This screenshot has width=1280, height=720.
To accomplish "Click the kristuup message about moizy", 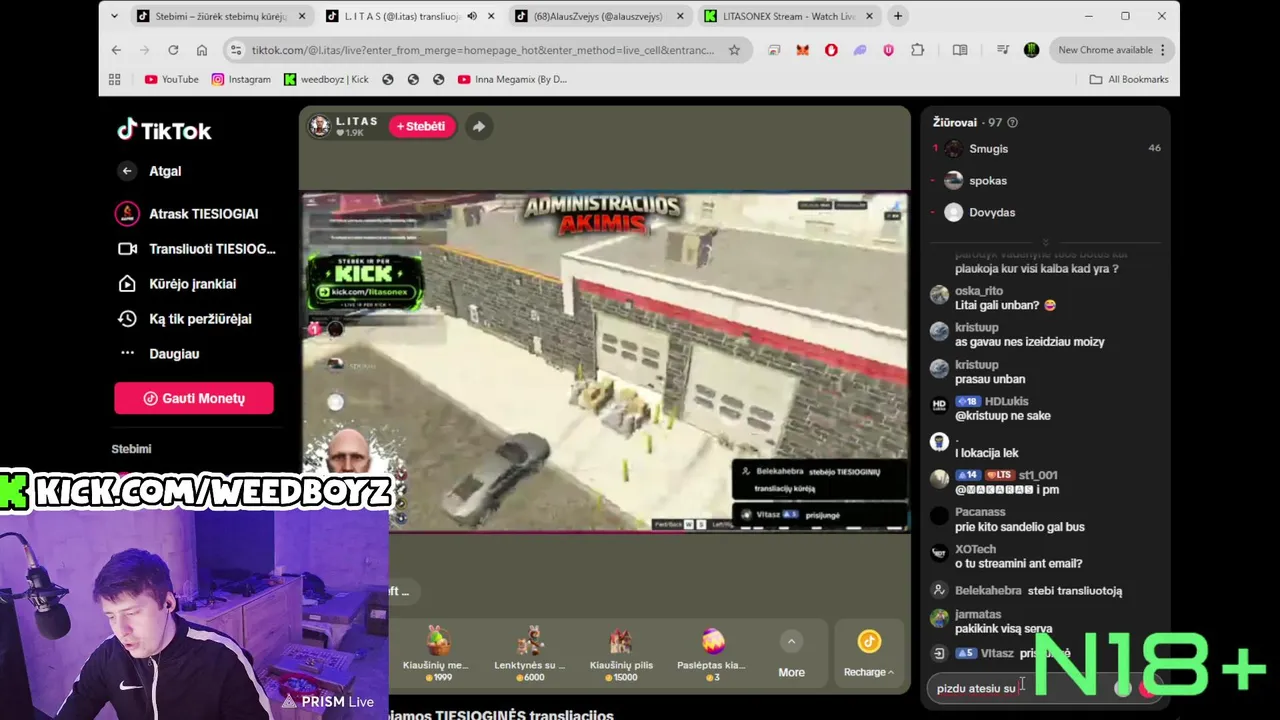I will (1029, 342).
